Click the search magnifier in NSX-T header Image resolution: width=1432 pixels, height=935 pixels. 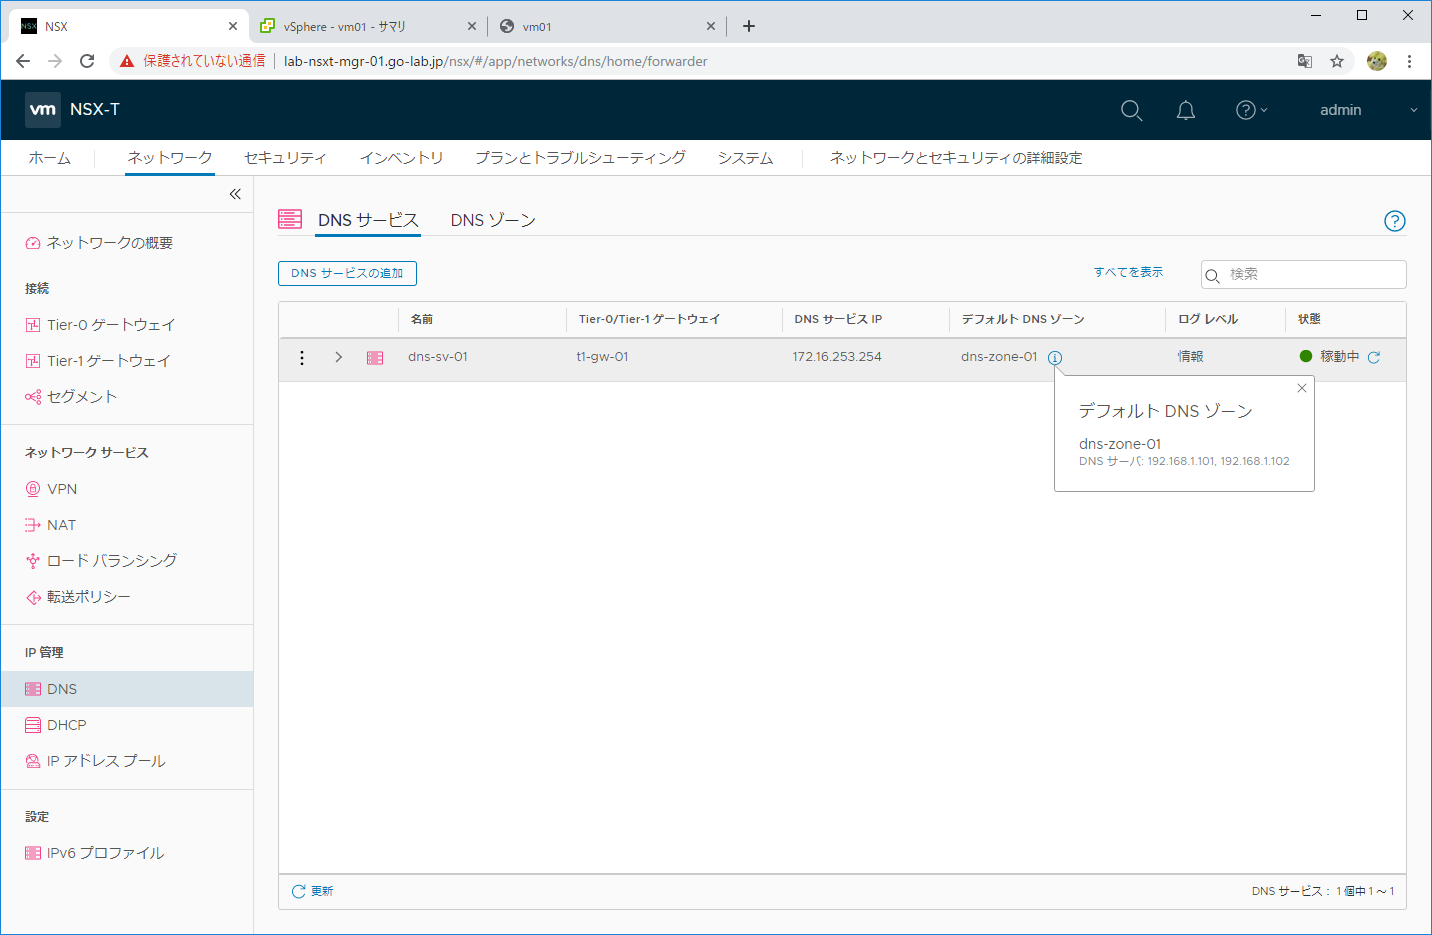[x=1131, y=110]
